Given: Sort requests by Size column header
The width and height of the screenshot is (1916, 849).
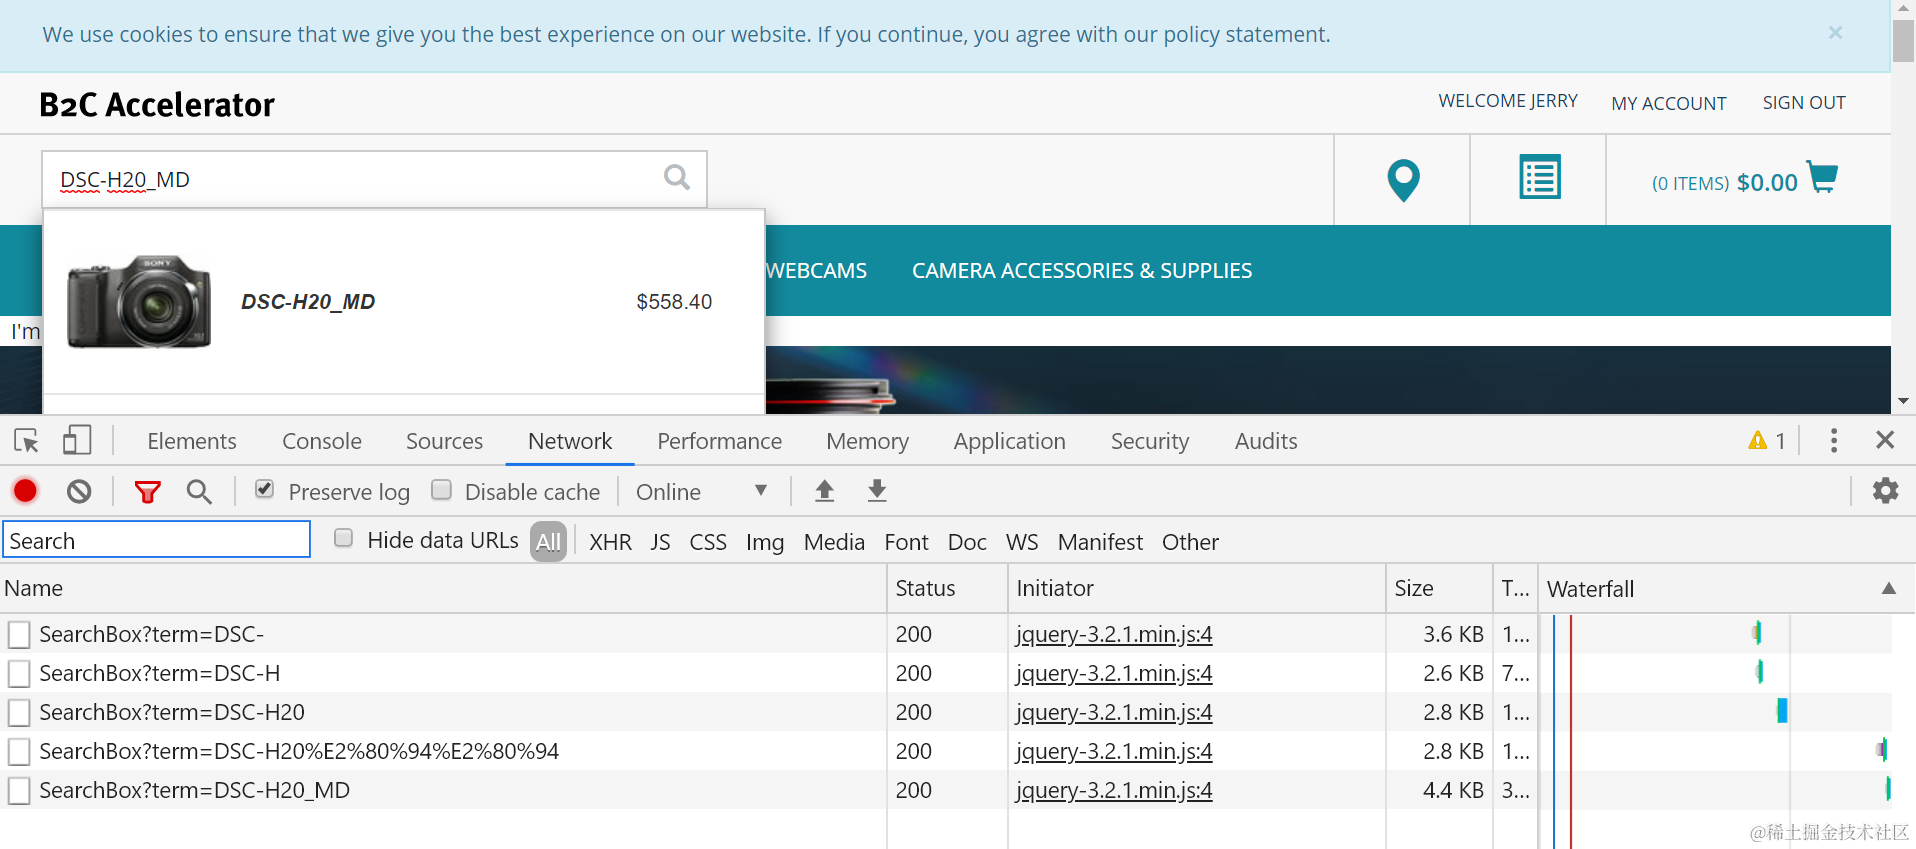Looking at the screenshot, I should tap(1439, 588).
